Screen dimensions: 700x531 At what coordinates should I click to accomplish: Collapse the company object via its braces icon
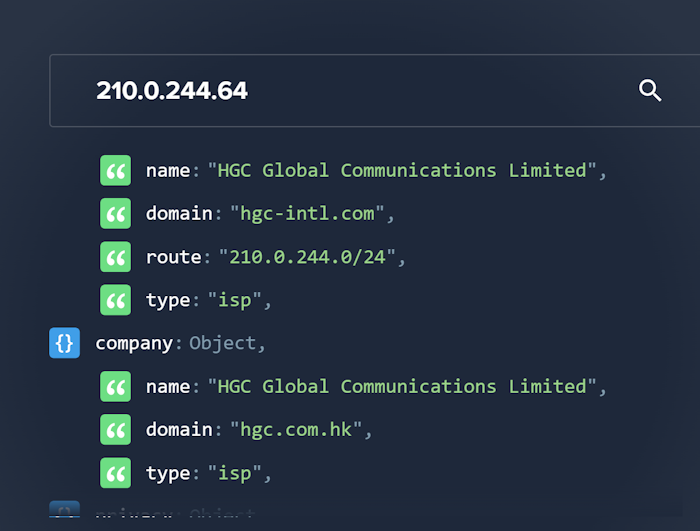tap(64, 343)
